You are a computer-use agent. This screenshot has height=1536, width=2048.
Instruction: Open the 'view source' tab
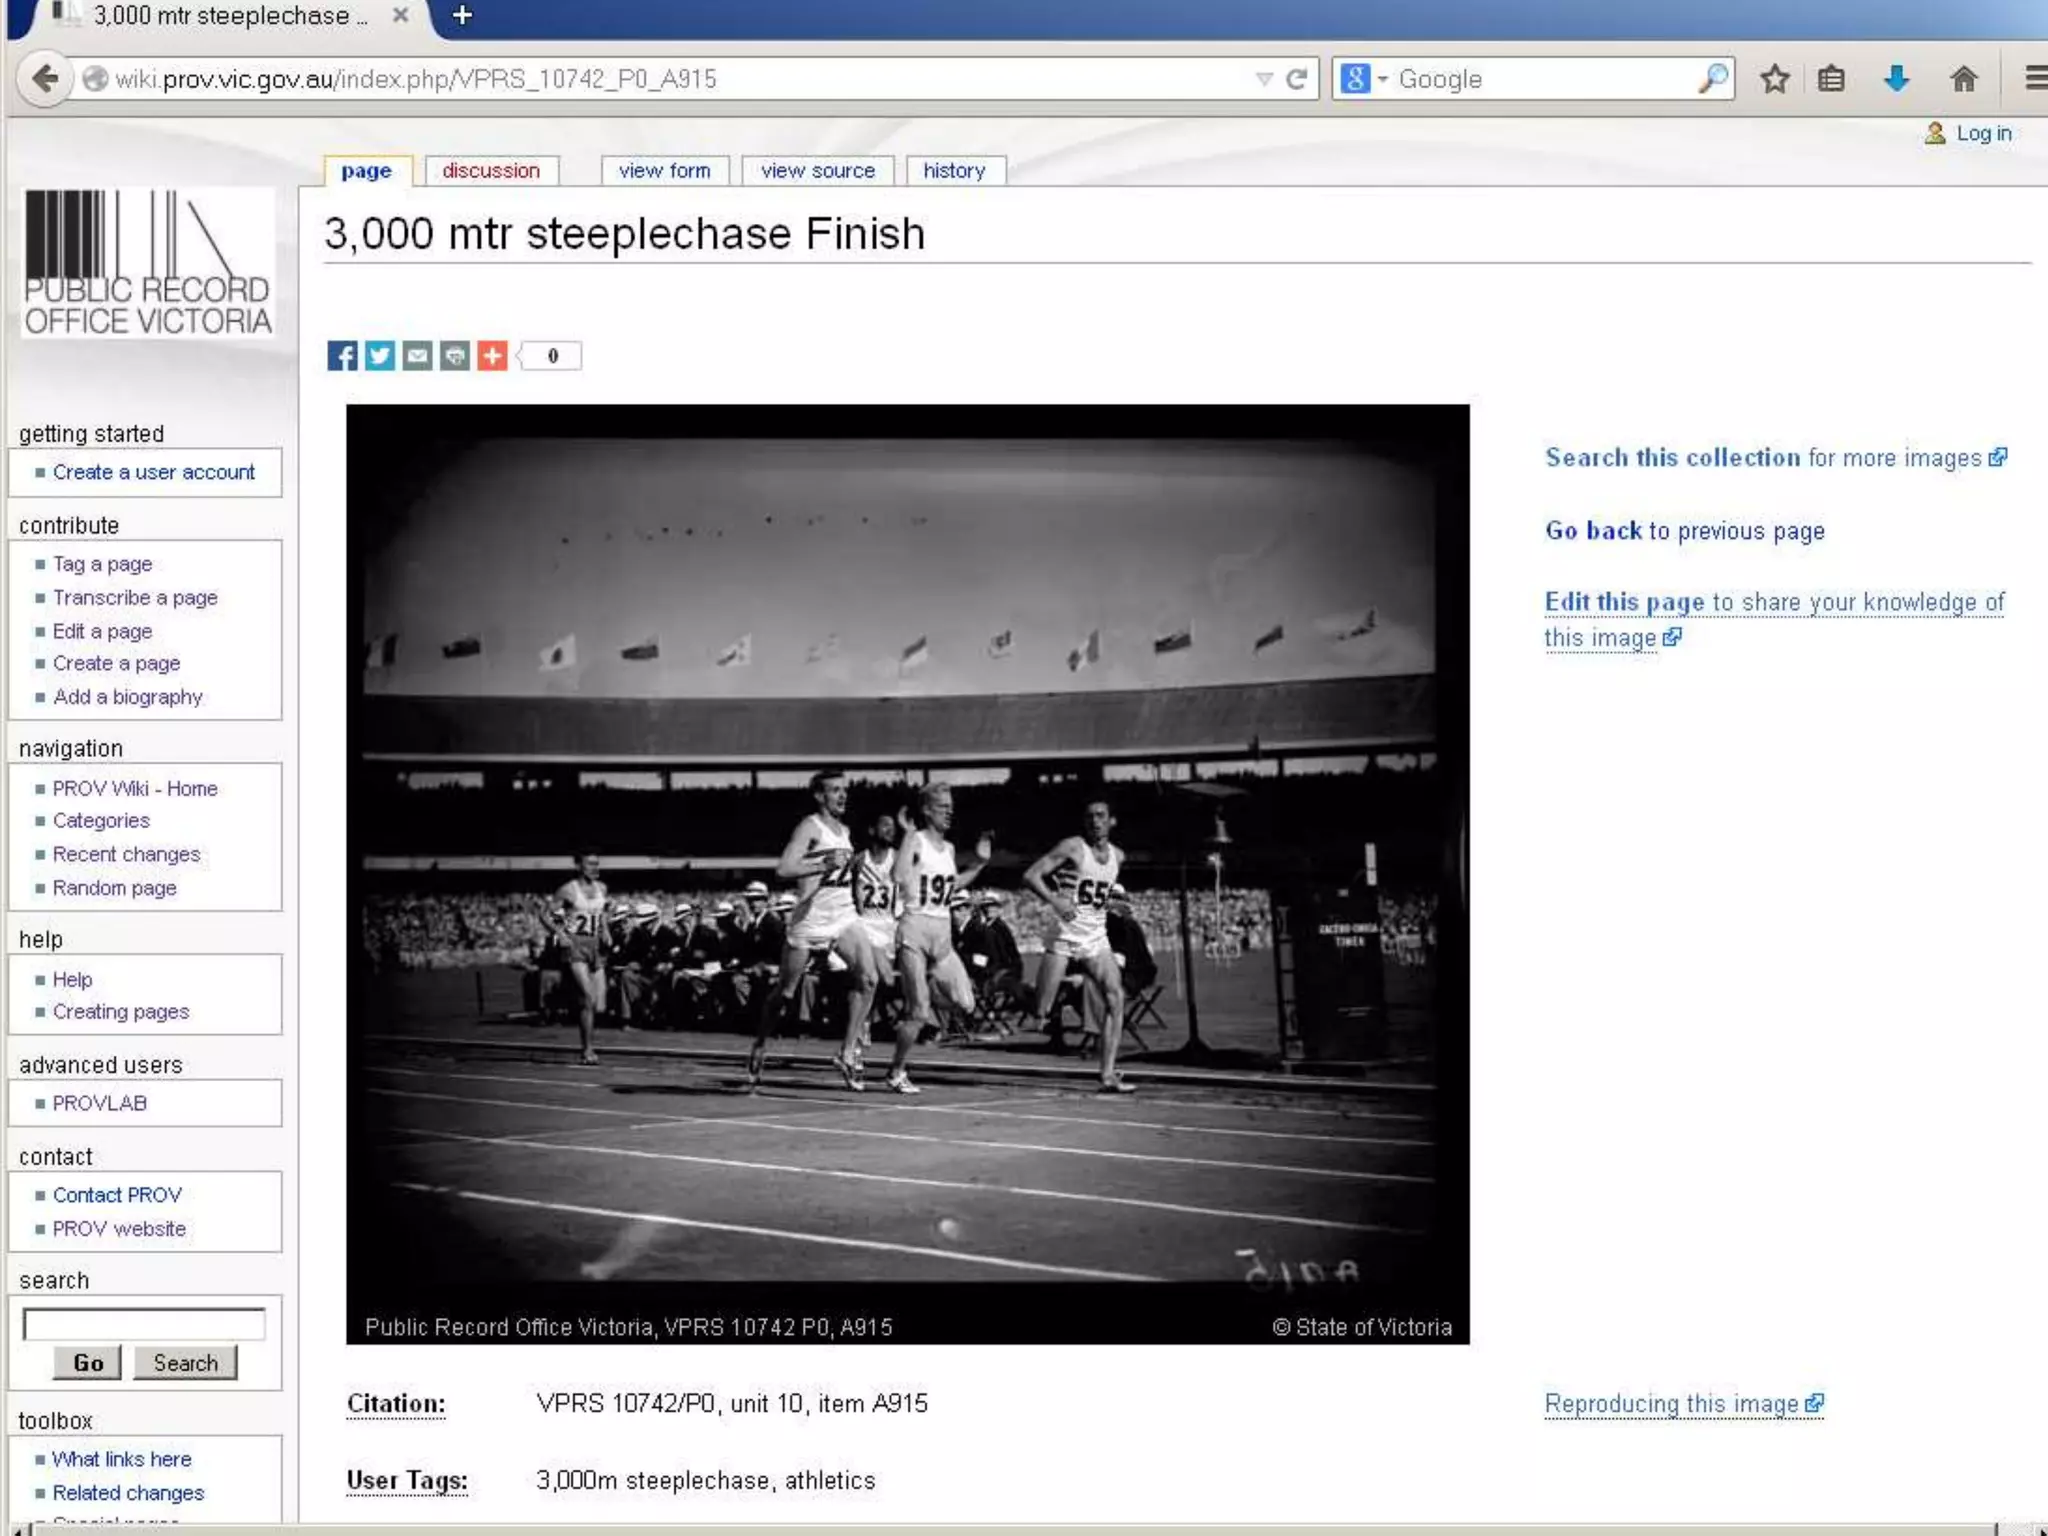click(x=817, y=171)
